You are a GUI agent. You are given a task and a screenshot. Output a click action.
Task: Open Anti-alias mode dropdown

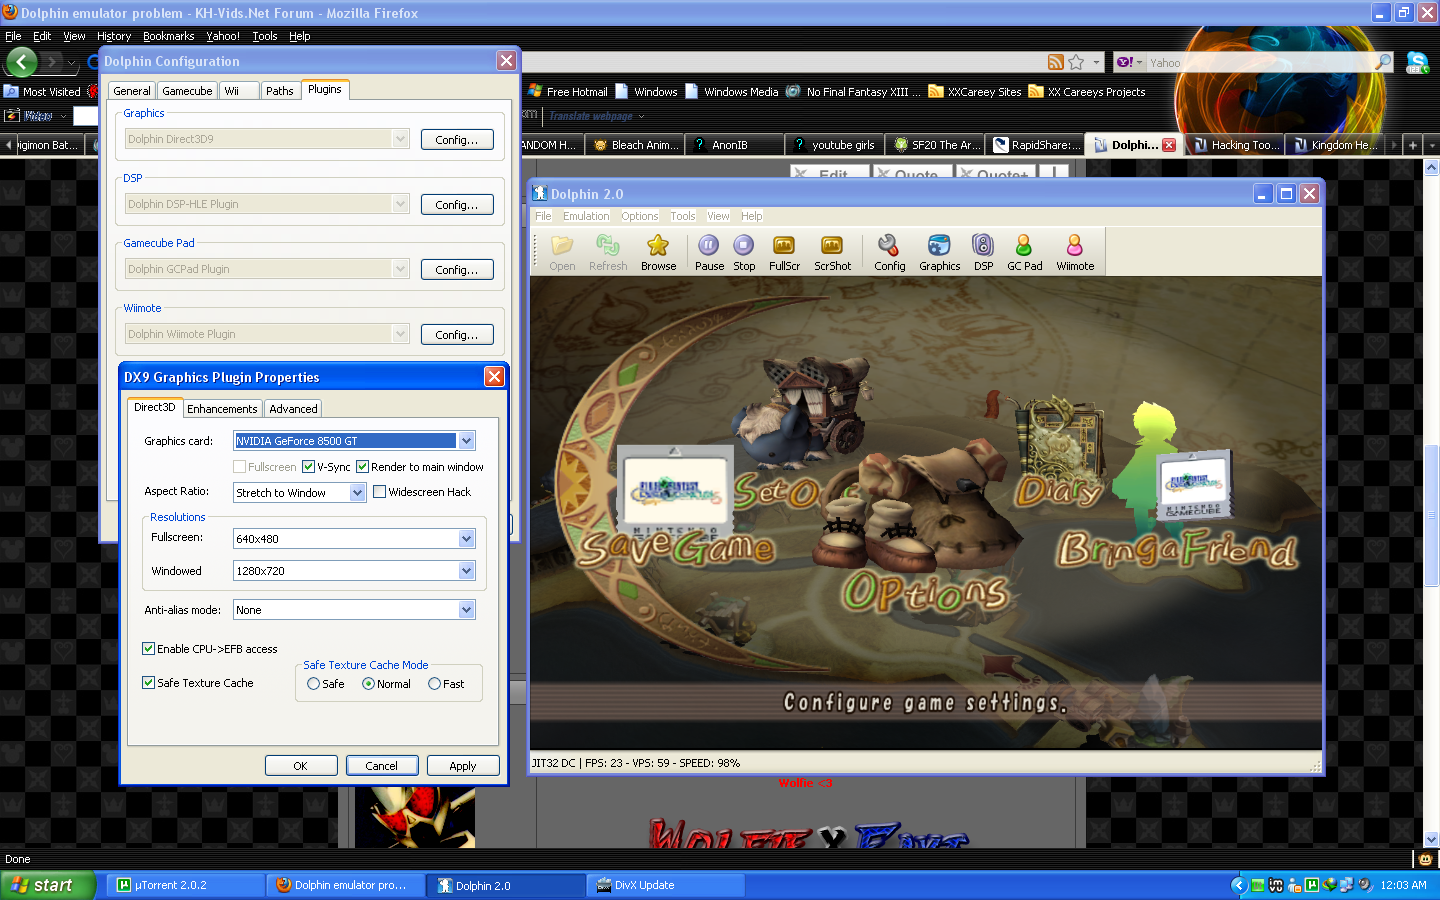pos(466,610)
